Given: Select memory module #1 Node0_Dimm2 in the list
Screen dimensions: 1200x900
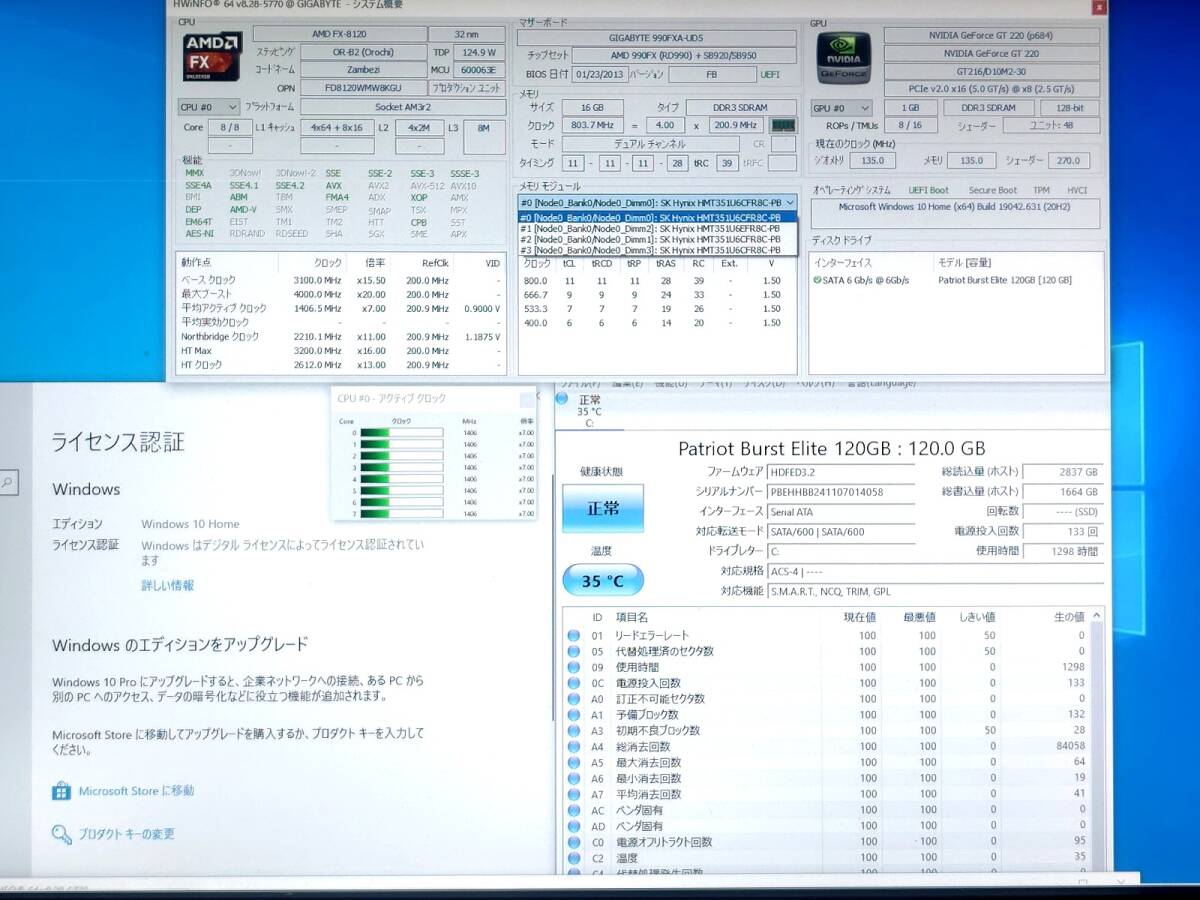Looking at the screenshot, I should tap(658, 228).
